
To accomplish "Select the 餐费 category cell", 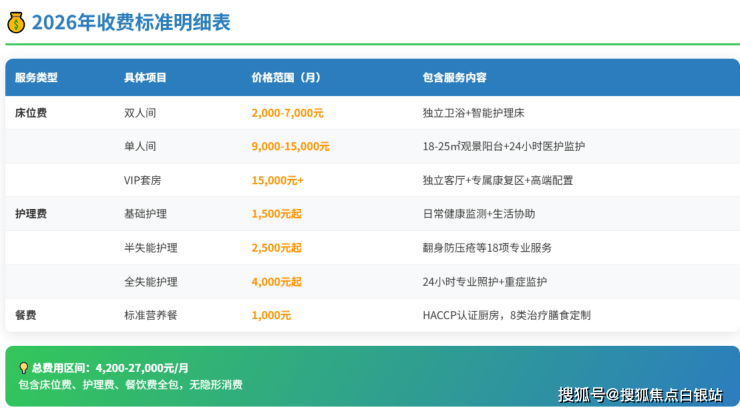I will 26,315.
